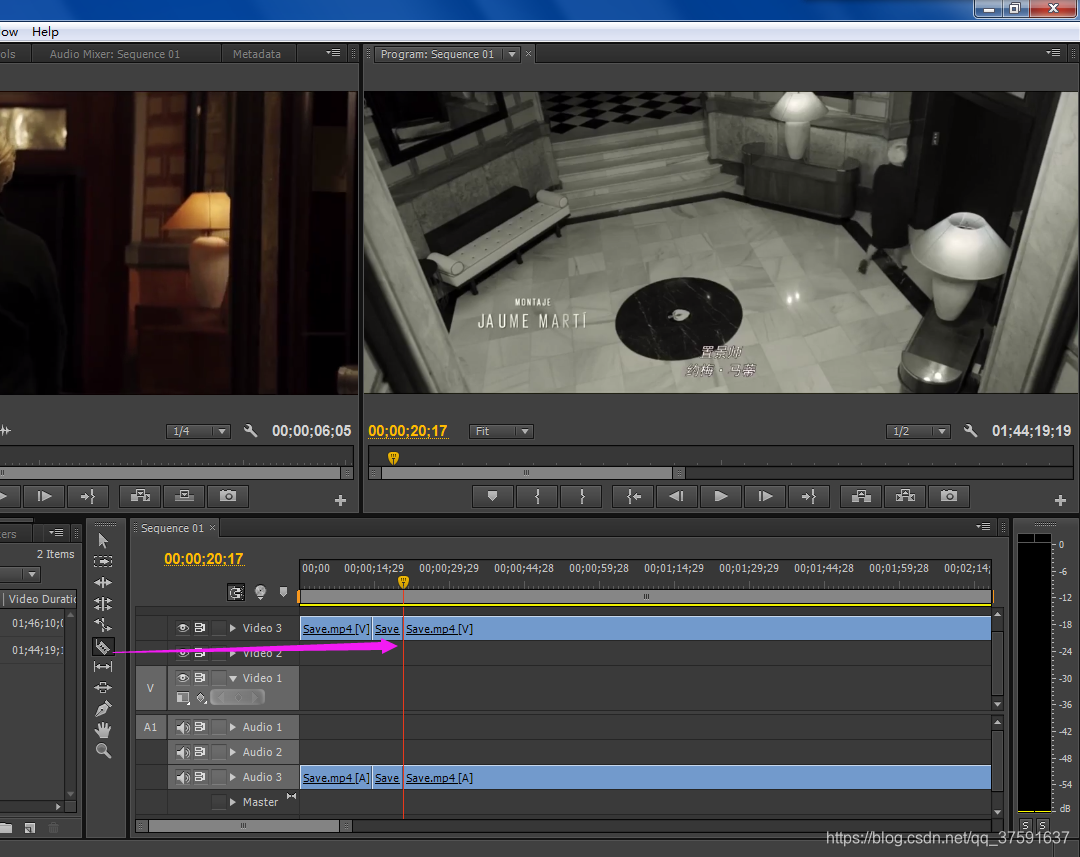Click the Extract button in Program monitor
Image resolution: width=1080 pixels, height=857 pixels.
click(905, 496)
